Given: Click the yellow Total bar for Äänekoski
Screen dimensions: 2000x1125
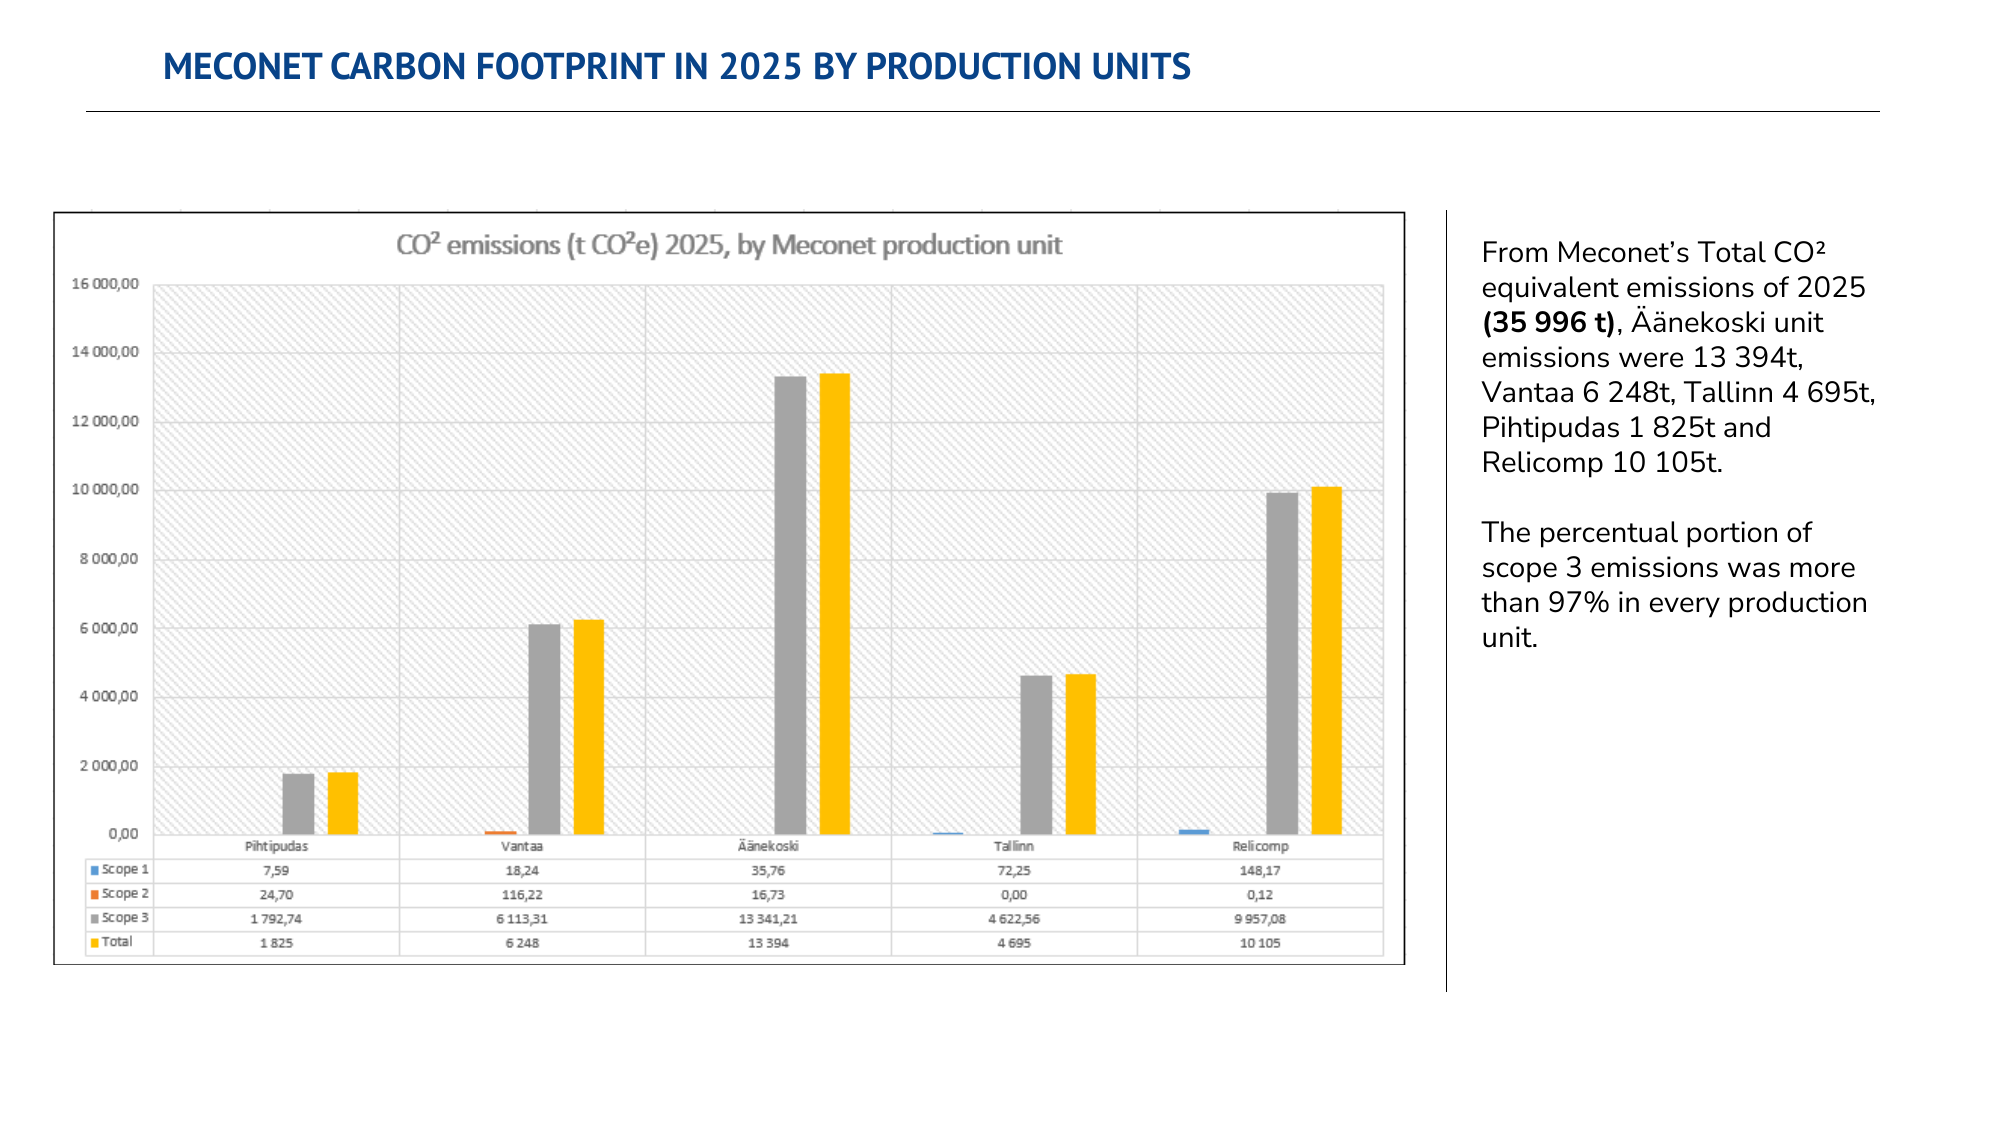Looking at the screenshot, I should coord(835,604).
